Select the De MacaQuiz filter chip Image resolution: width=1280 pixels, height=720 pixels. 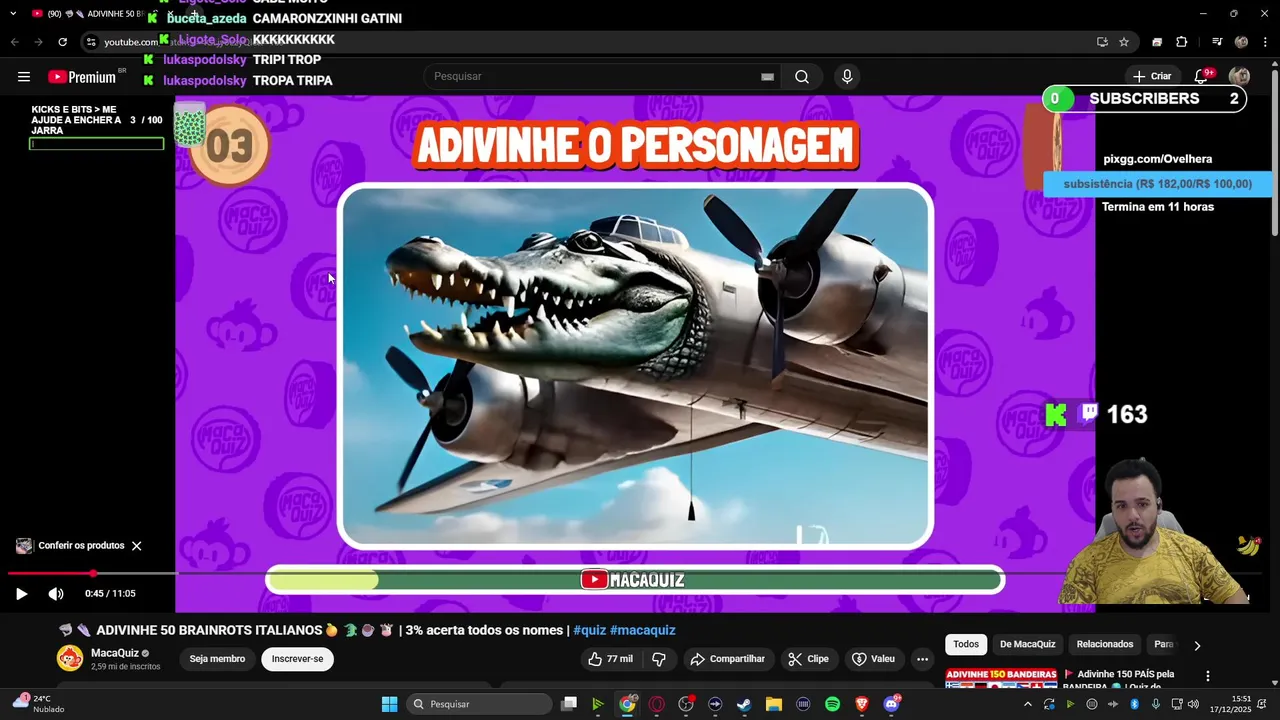(x=1027, y=645)
